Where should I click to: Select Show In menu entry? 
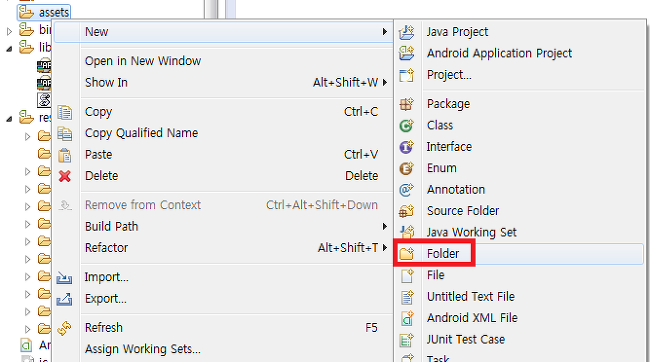(106, 83)
